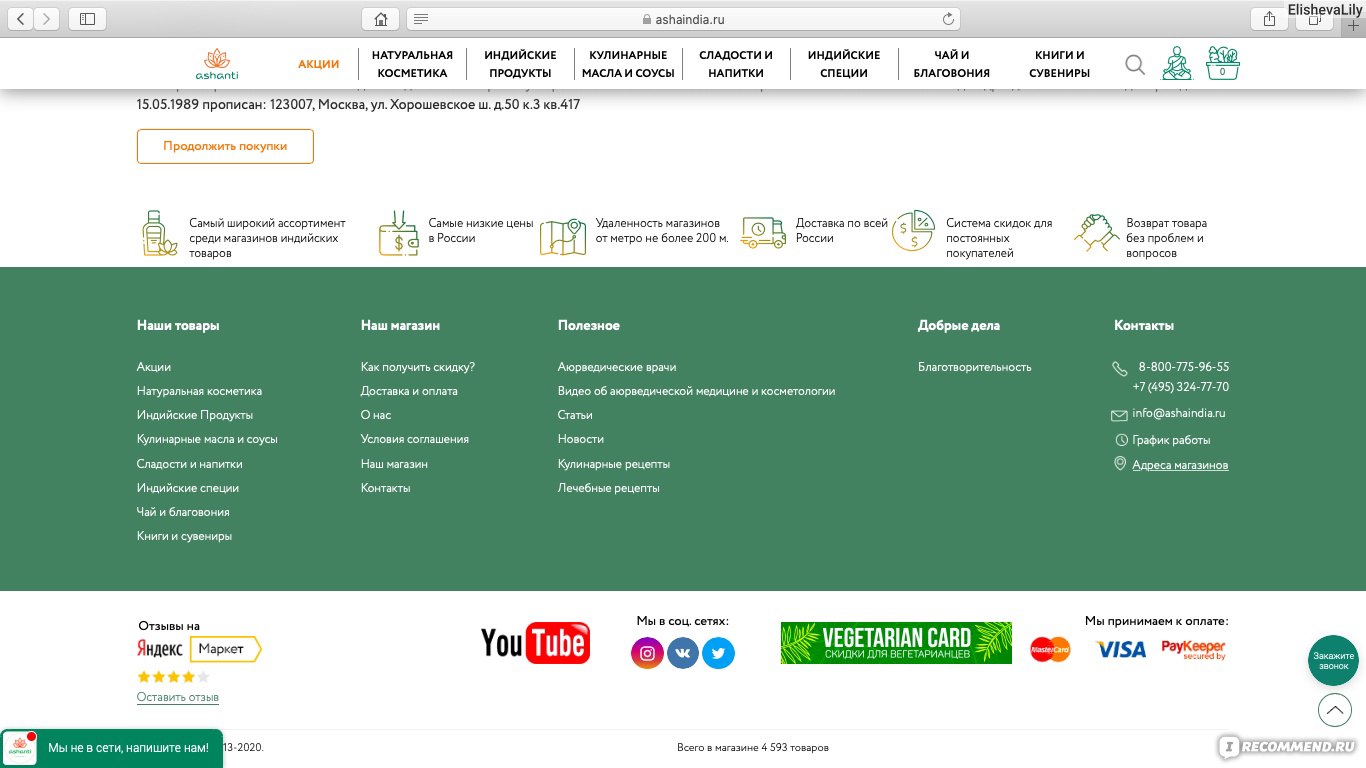This screenshot has height=768, width=1366.
Task: Click the VISA payment logo
Action: [x=1120, y=650]
